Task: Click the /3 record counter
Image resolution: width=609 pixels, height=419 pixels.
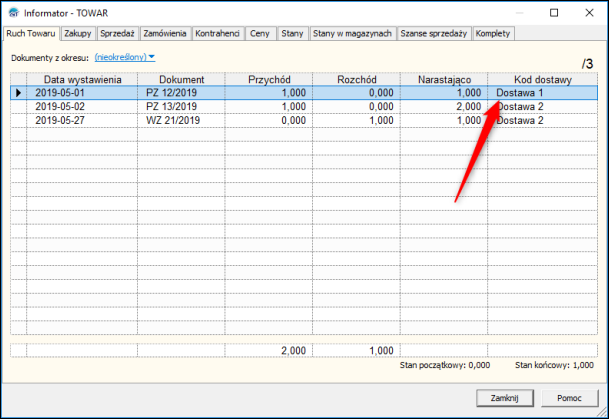Action: click(588, 64)
